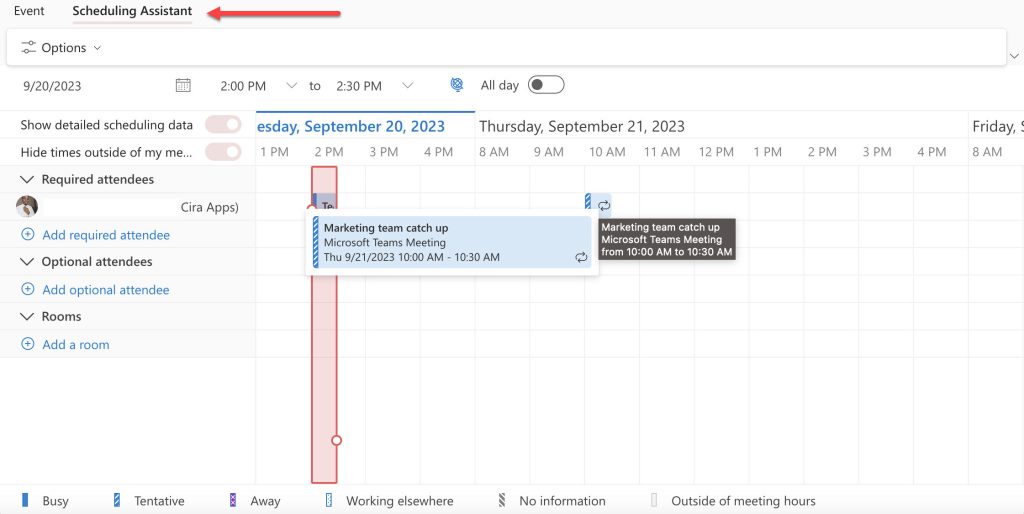Viewport: 1024px width, 514px height.
Task: Click the attendee profile picture
Action: tap(27, 207)
